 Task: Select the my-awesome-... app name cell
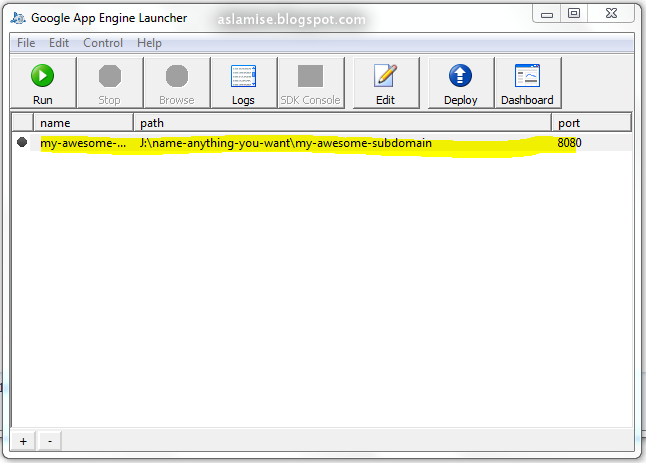(83, 143)
